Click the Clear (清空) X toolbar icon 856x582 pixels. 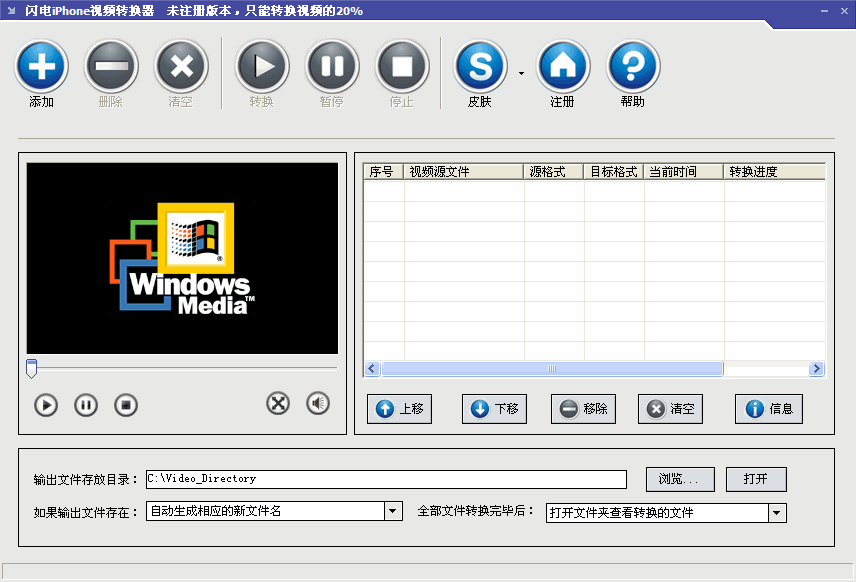pos(181,67)
